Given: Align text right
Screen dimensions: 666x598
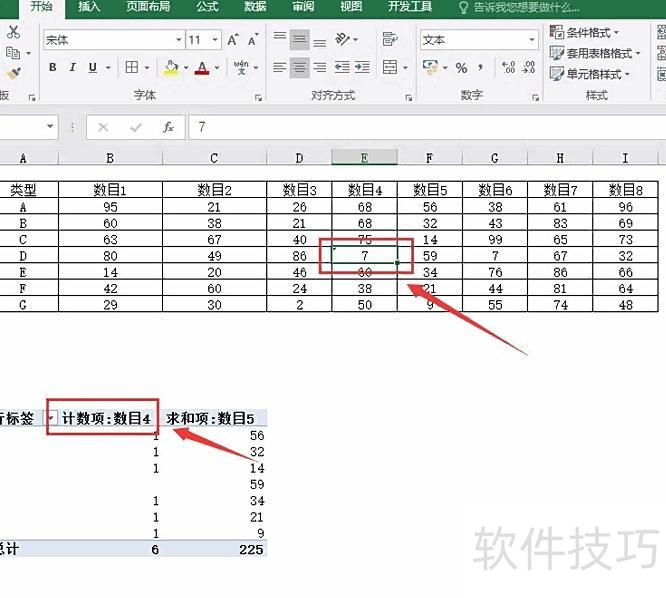Looking at the screenshot, I should (x=320, y=67).
